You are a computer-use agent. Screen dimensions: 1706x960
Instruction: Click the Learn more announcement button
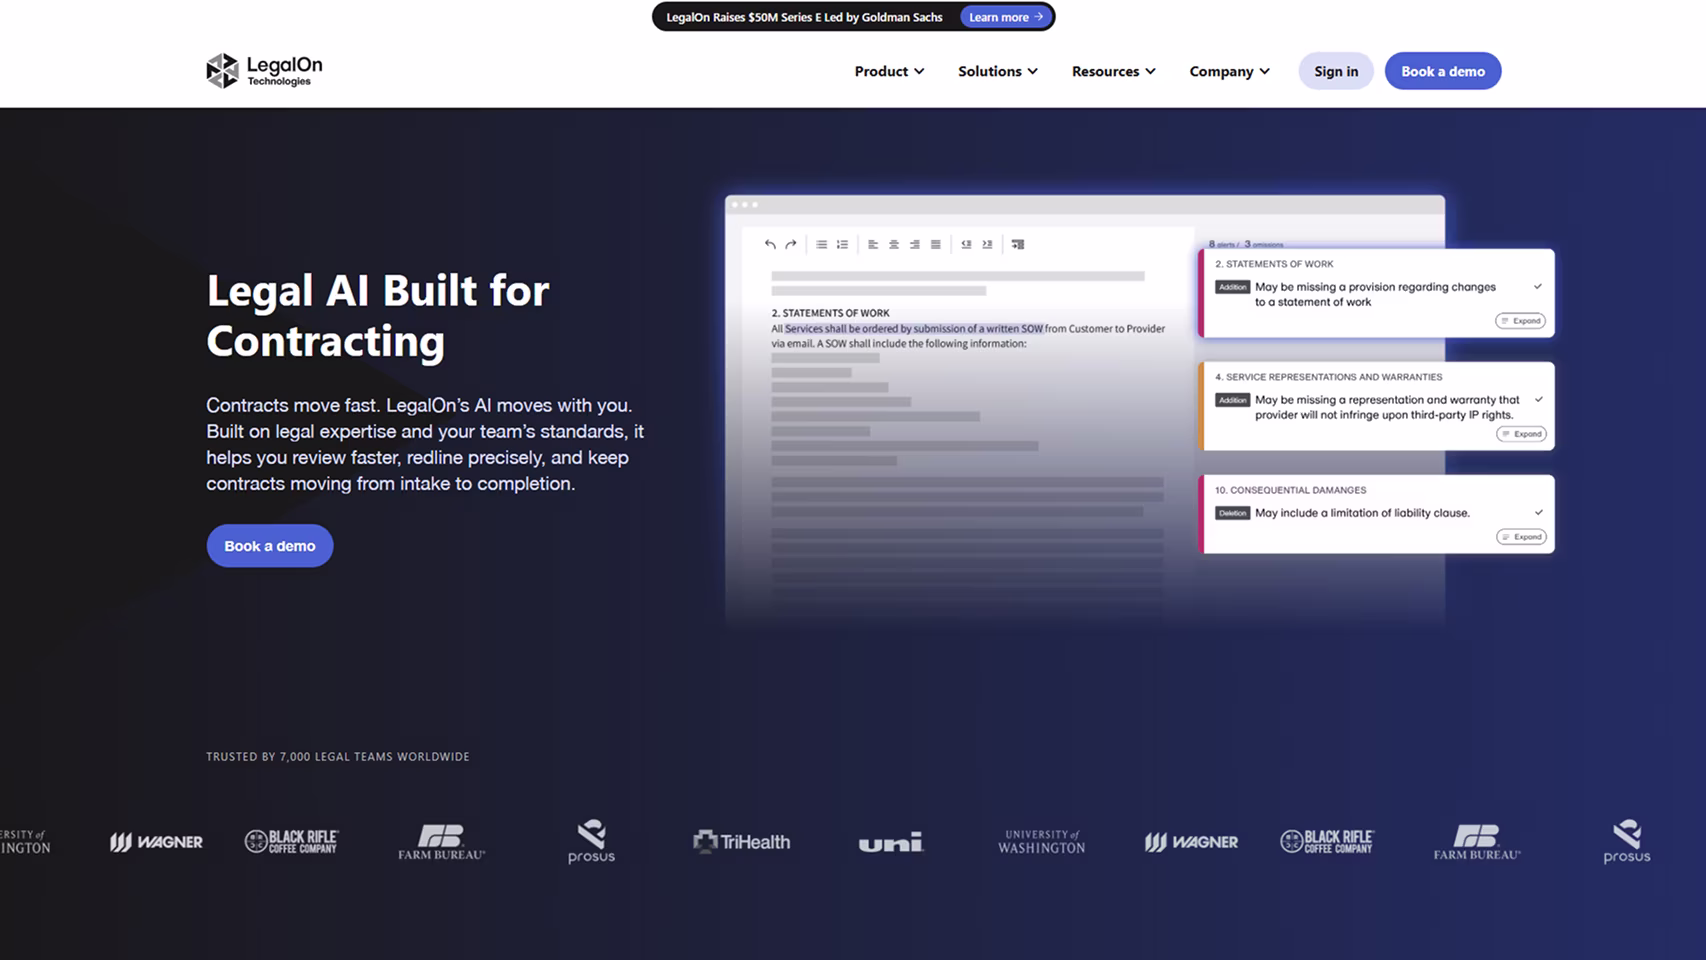[x=1006, y=17]
